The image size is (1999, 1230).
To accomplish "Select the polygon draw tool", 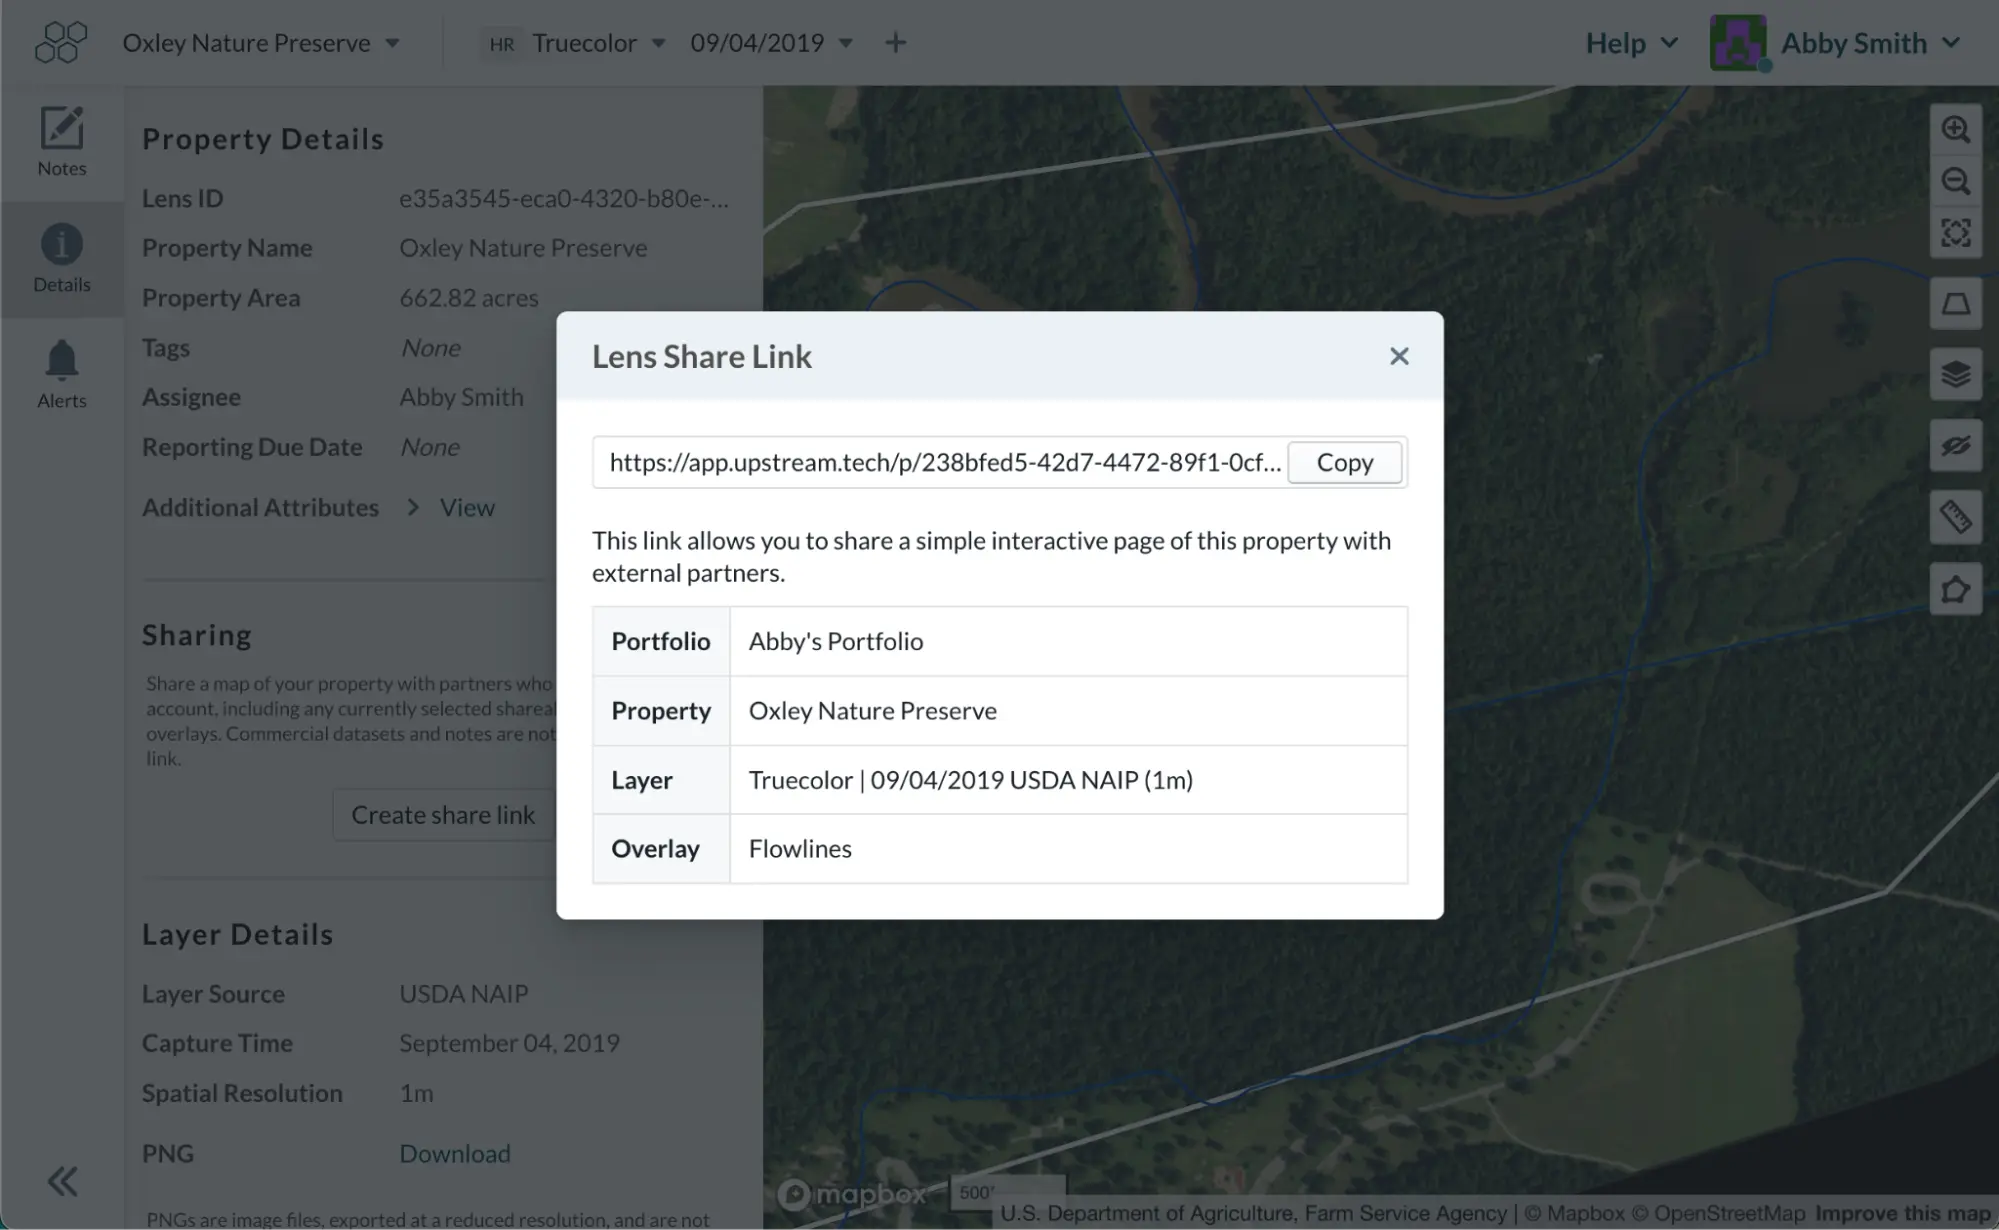I will (1955, 589).
